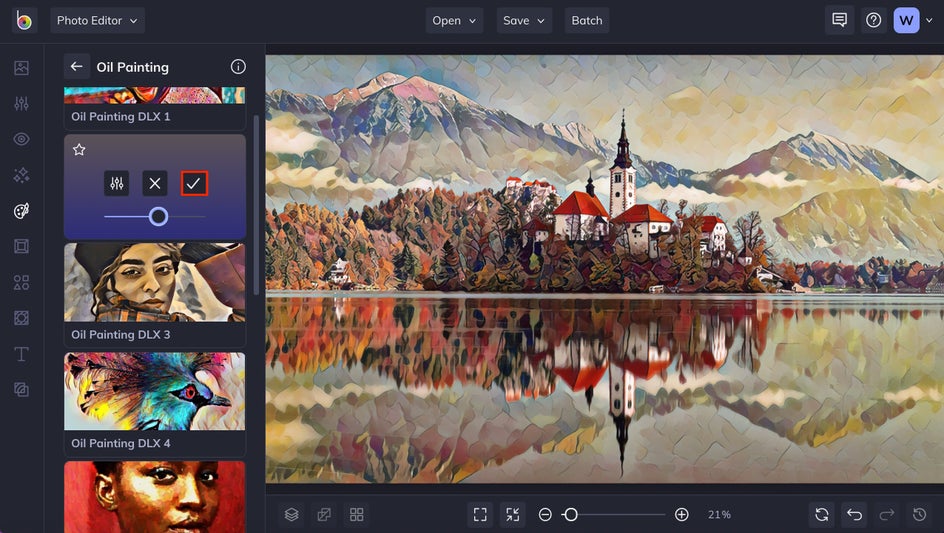Click the Oil Painting DLX 1 label
This screenshot has height=533, width=944.
[x=120, y=116]
